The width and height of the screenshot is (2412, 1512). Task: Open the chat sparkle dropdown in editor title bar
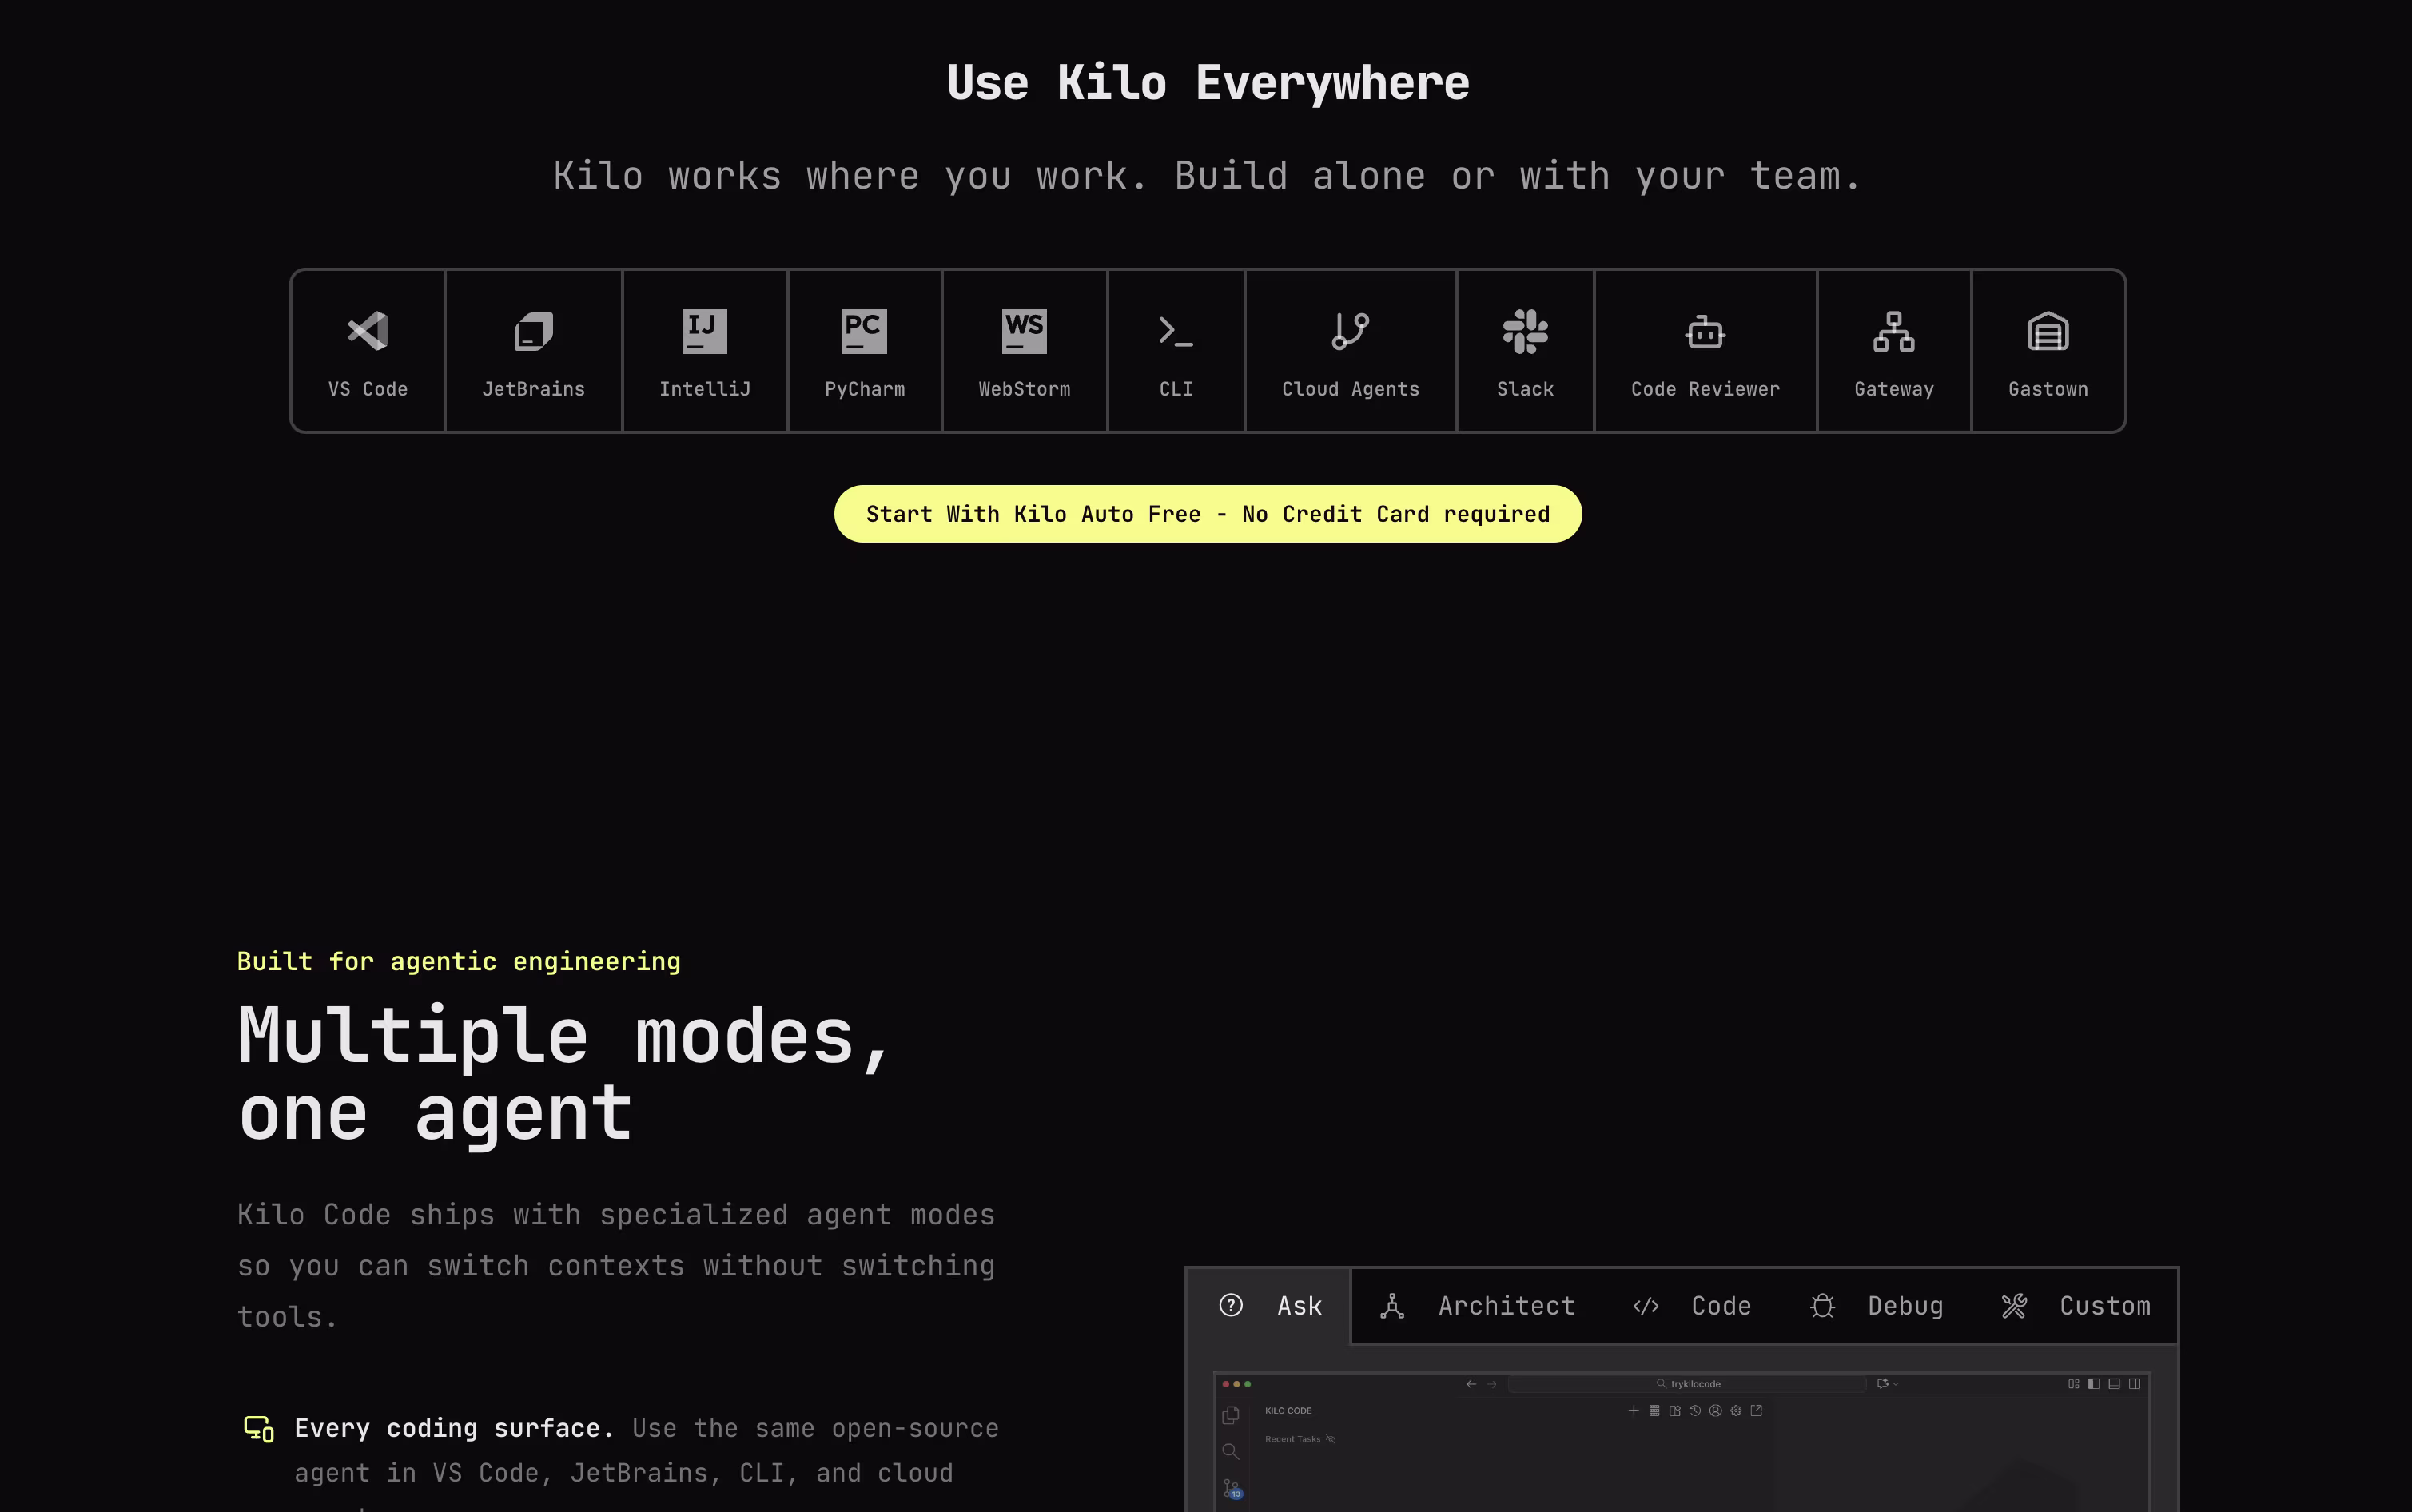[x=1888, y=1384]
